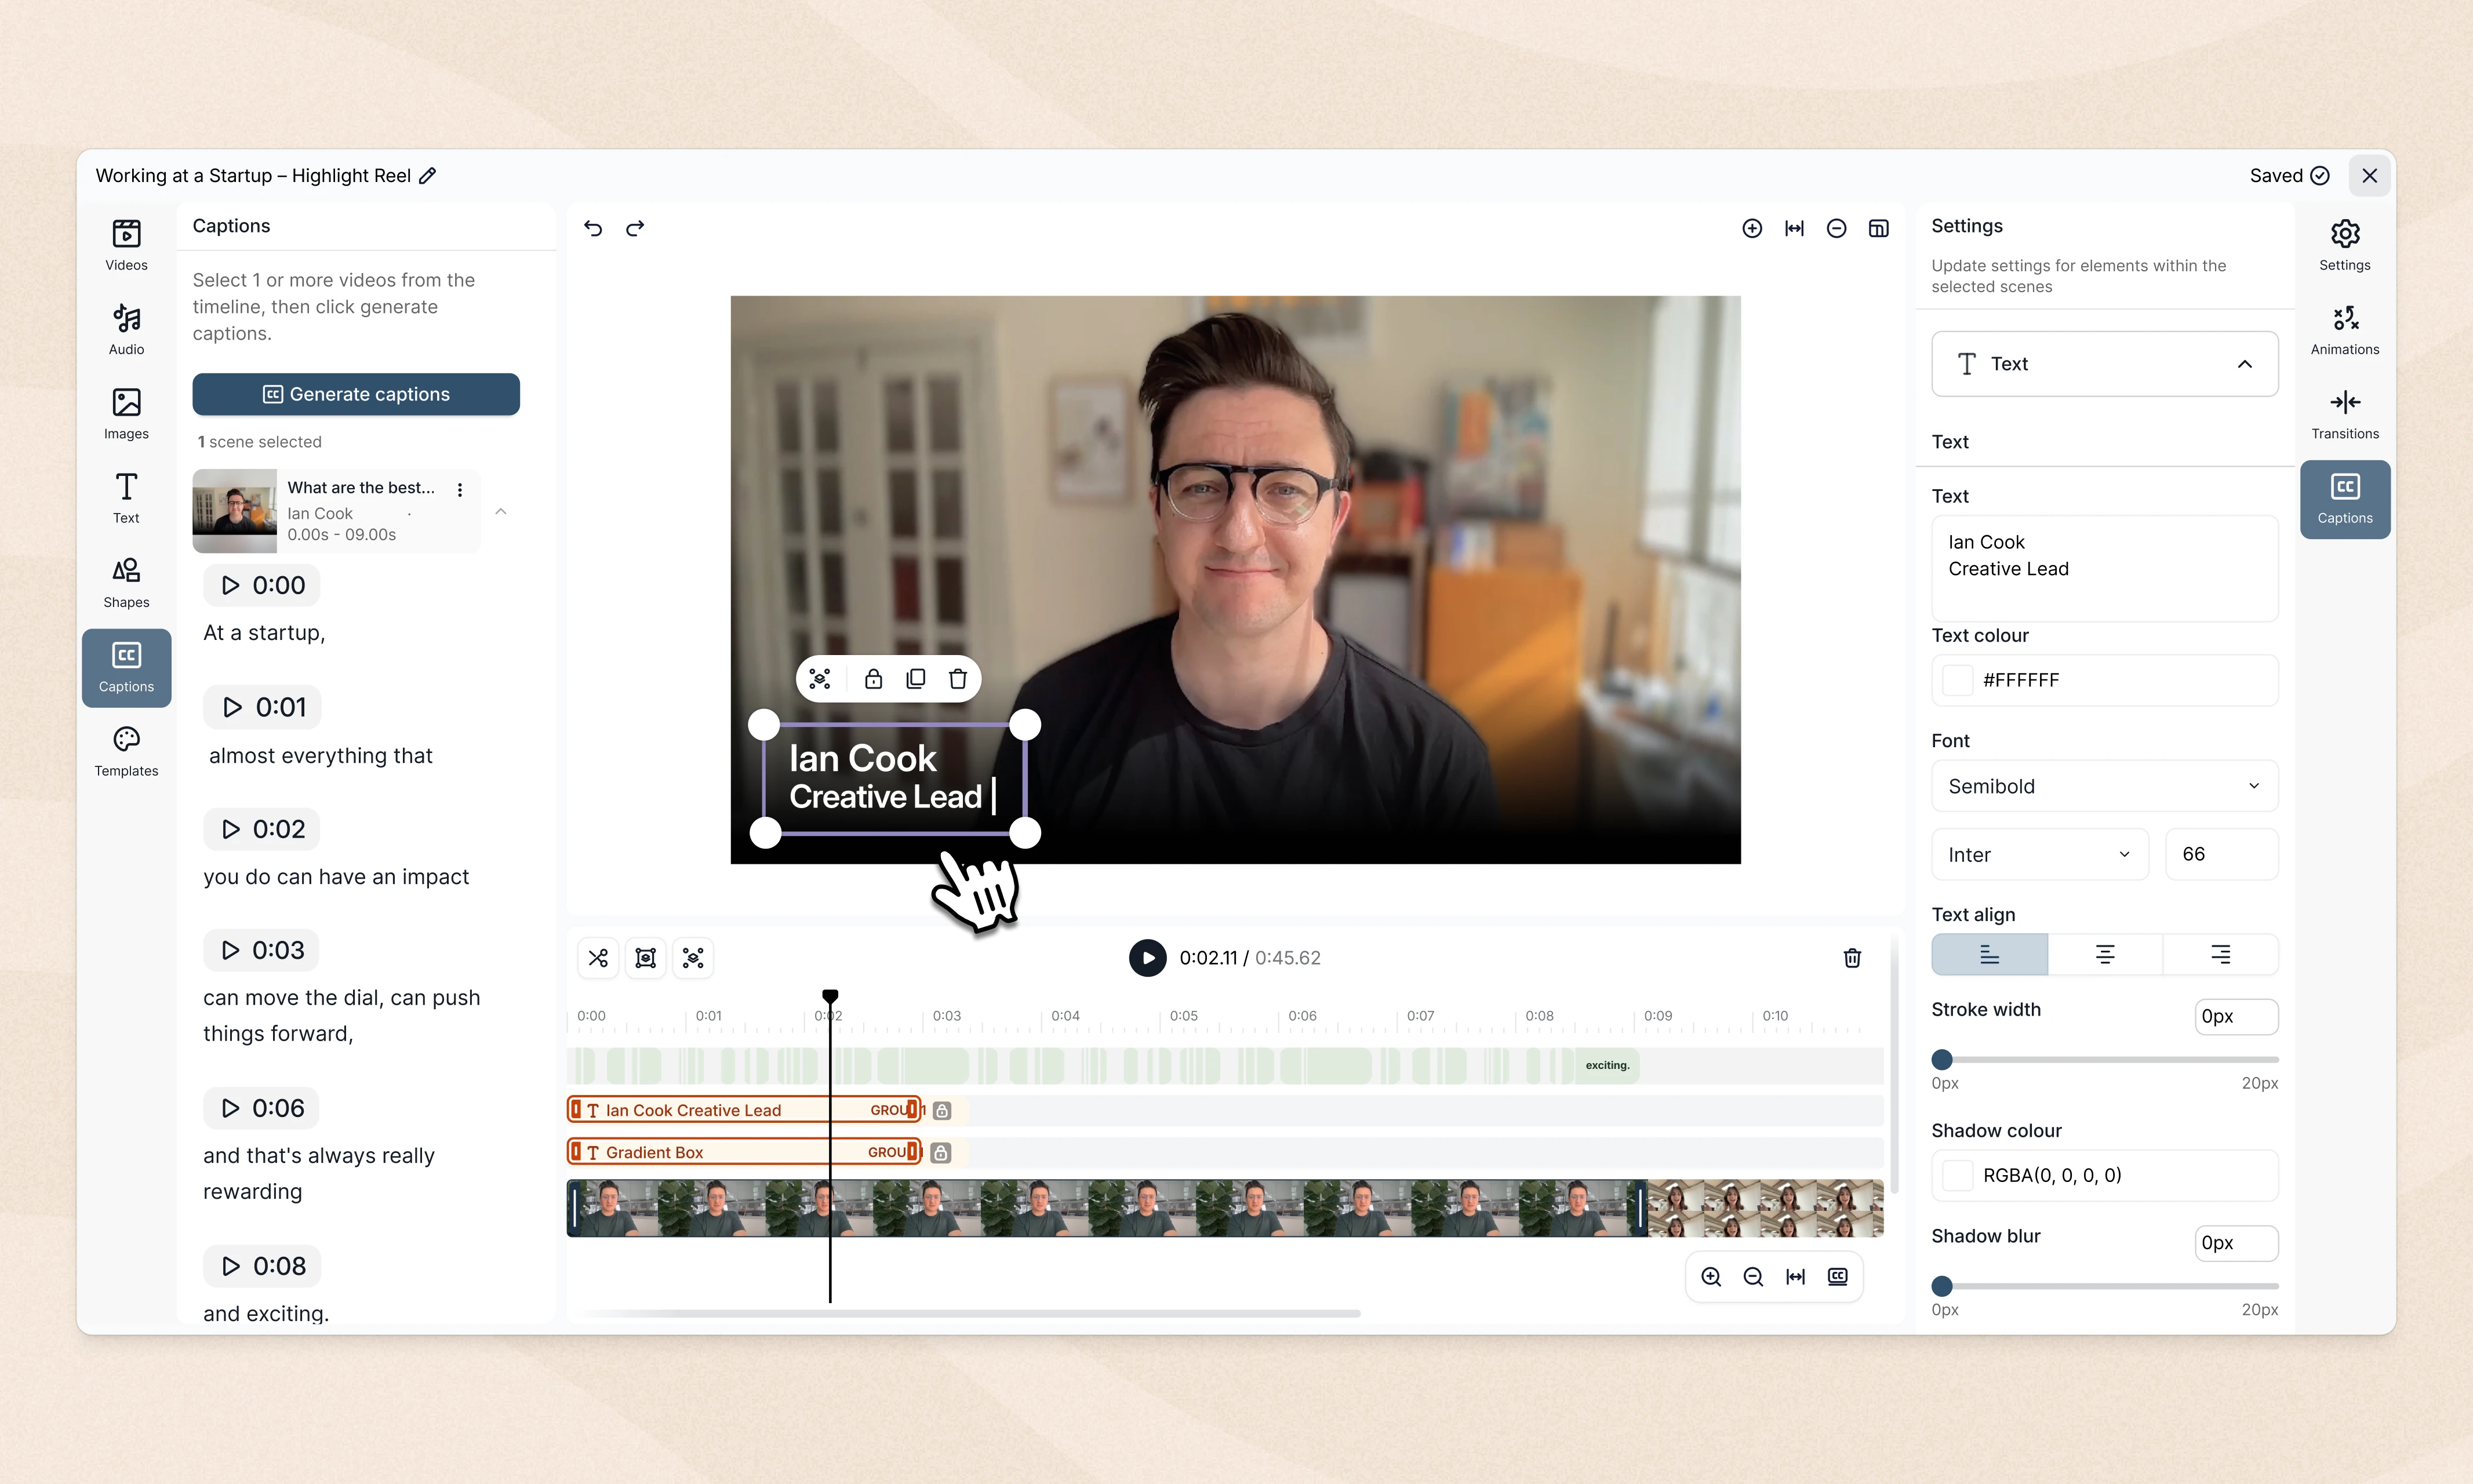Select the Ian Cook Creative Lead timeline clip
This screenshot has width=2473, height=1484.
[x=744, y=1110]
